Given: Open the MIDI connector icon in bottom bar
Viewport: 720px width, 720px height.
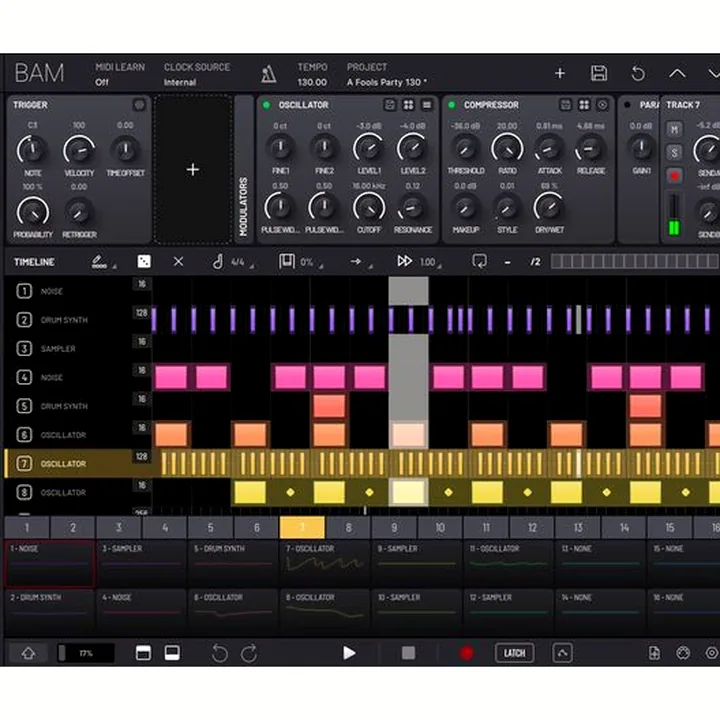Looking at the screenshot, I should (683, 653).
